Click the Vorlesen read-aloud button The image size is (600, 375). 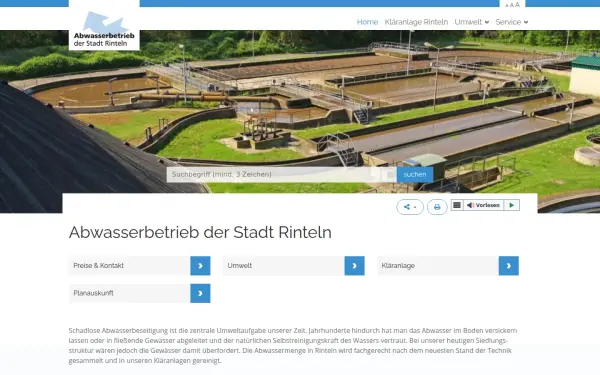[x=484, y=205]
